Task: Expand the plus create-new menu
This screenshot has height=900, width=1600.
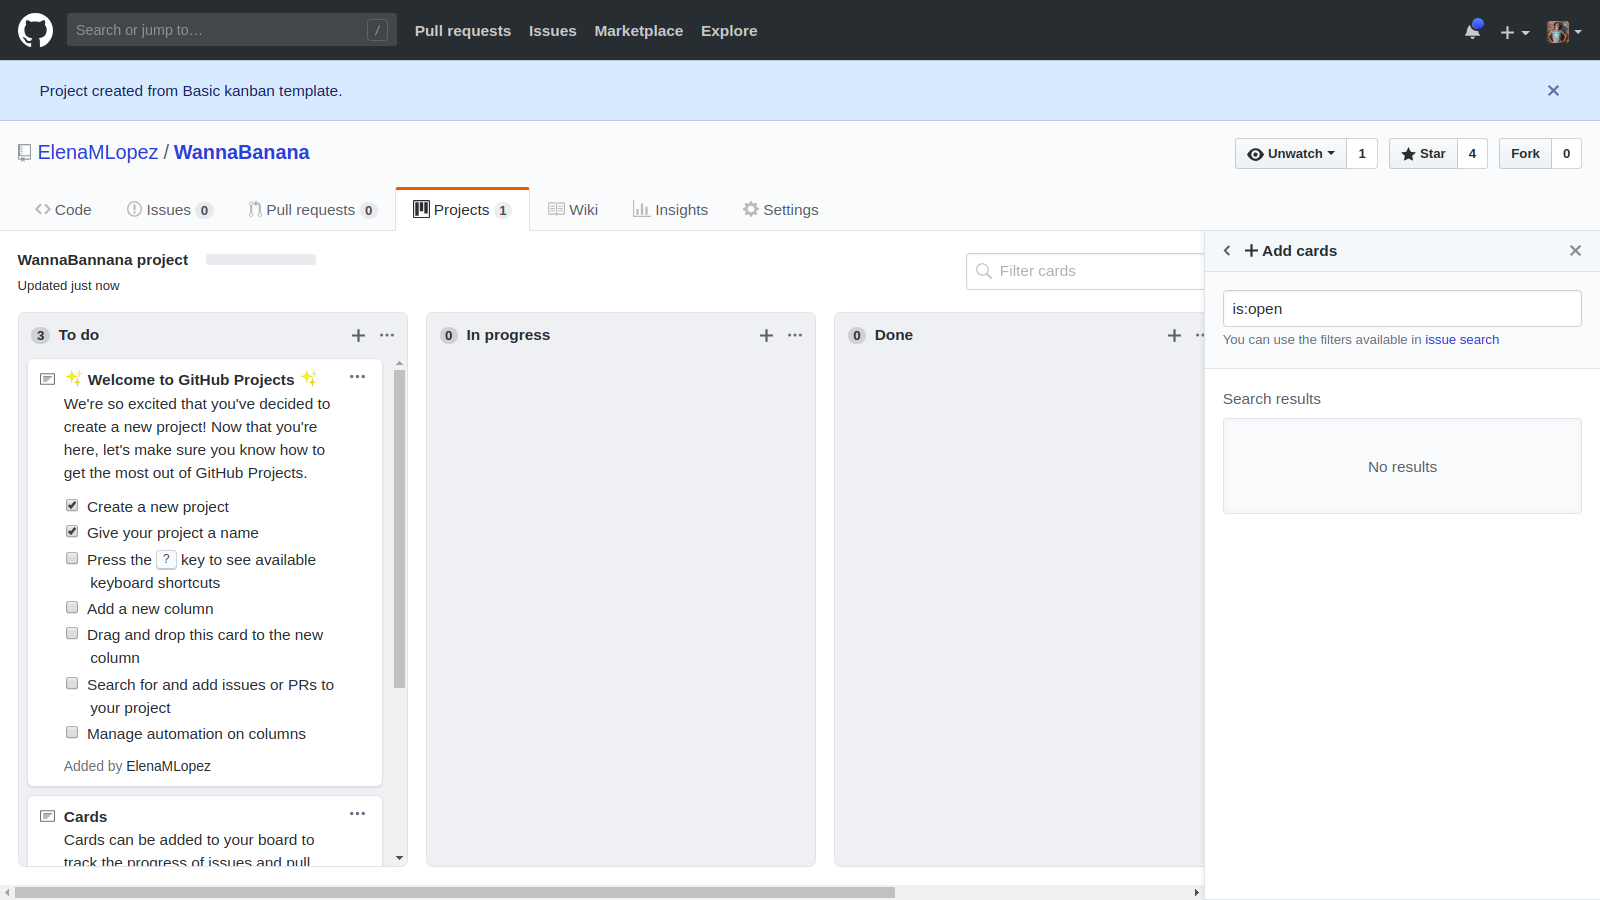Action: (1514, 32)
